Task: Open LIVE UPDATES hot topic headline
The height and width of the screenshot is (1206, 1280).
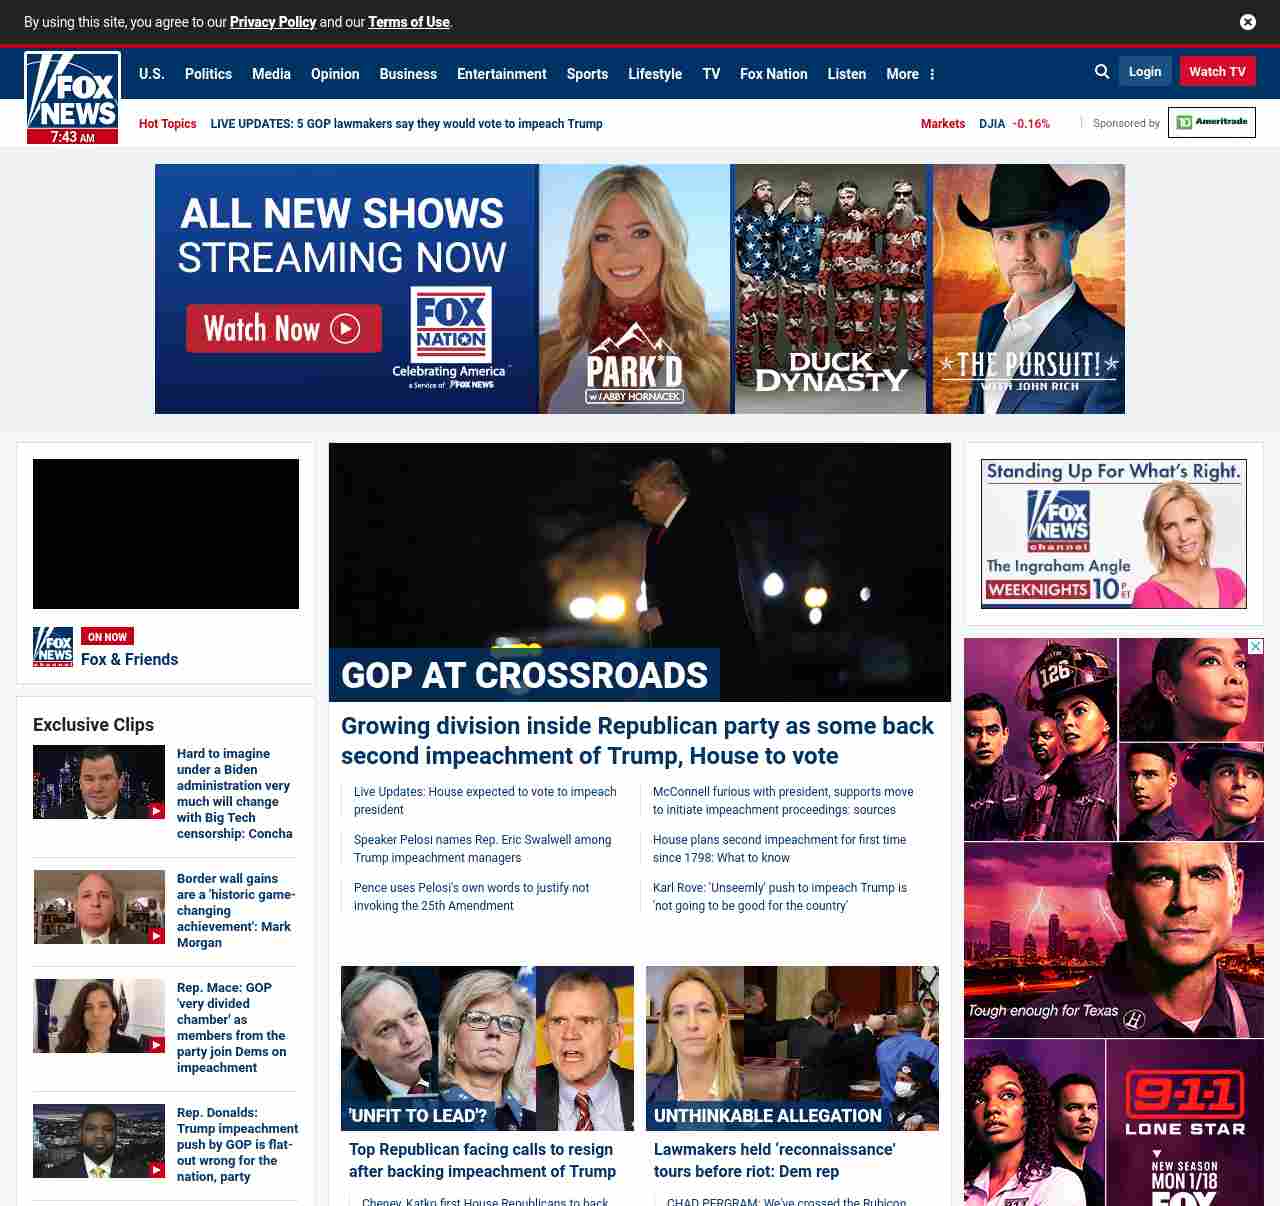Action: click(x=406, y=124)
